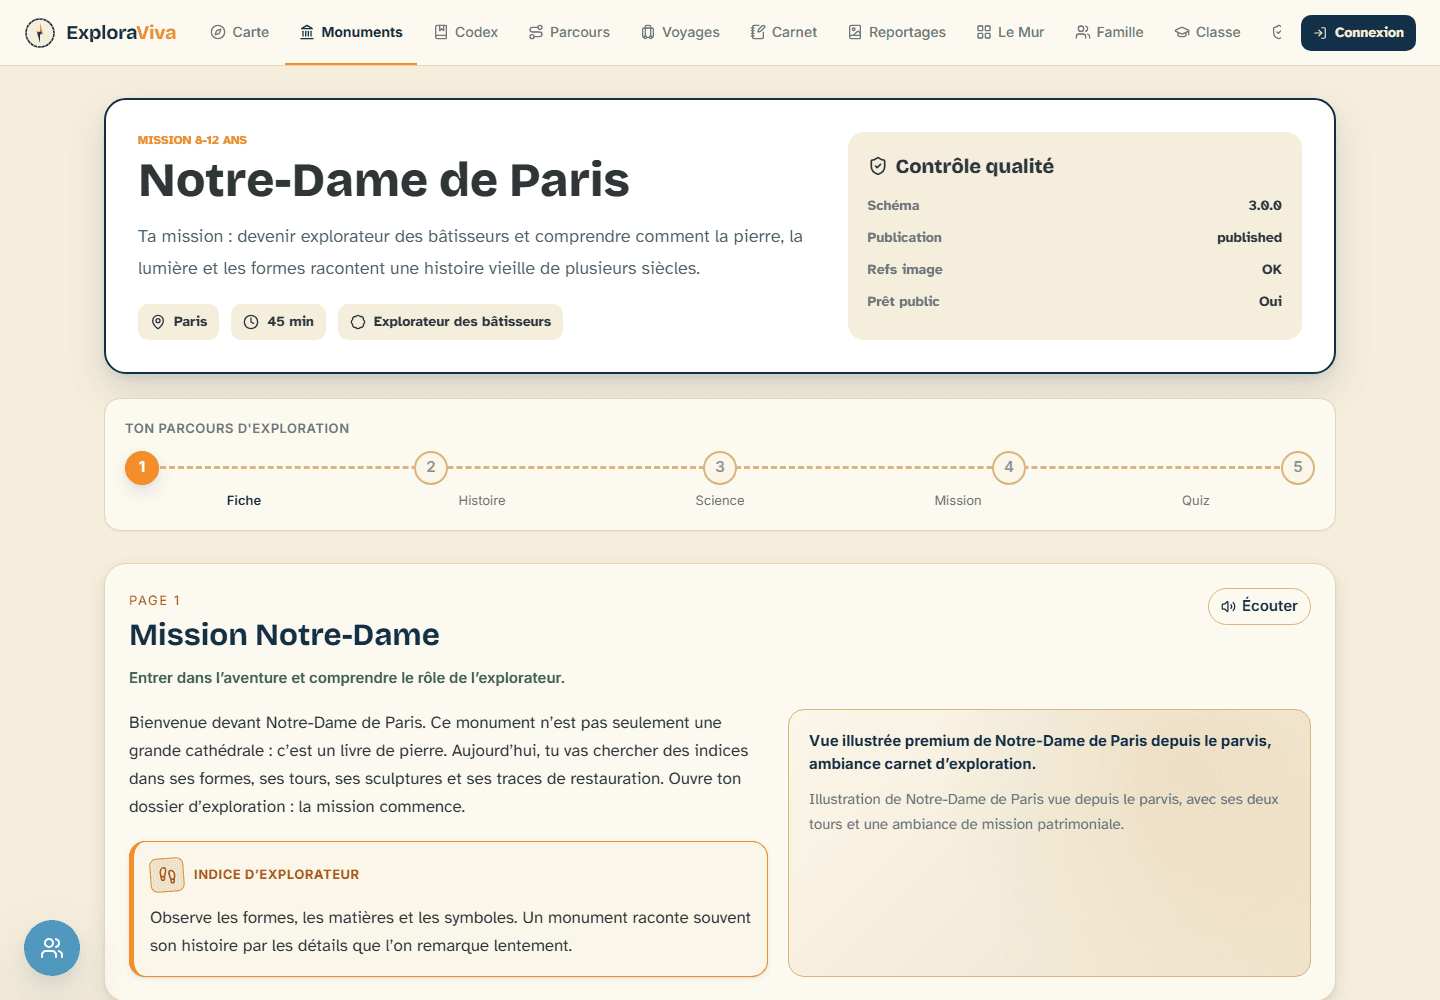Click the subtitle "Entrer dans l'aventure…"
The image size is (1440, 1000).
347,678
